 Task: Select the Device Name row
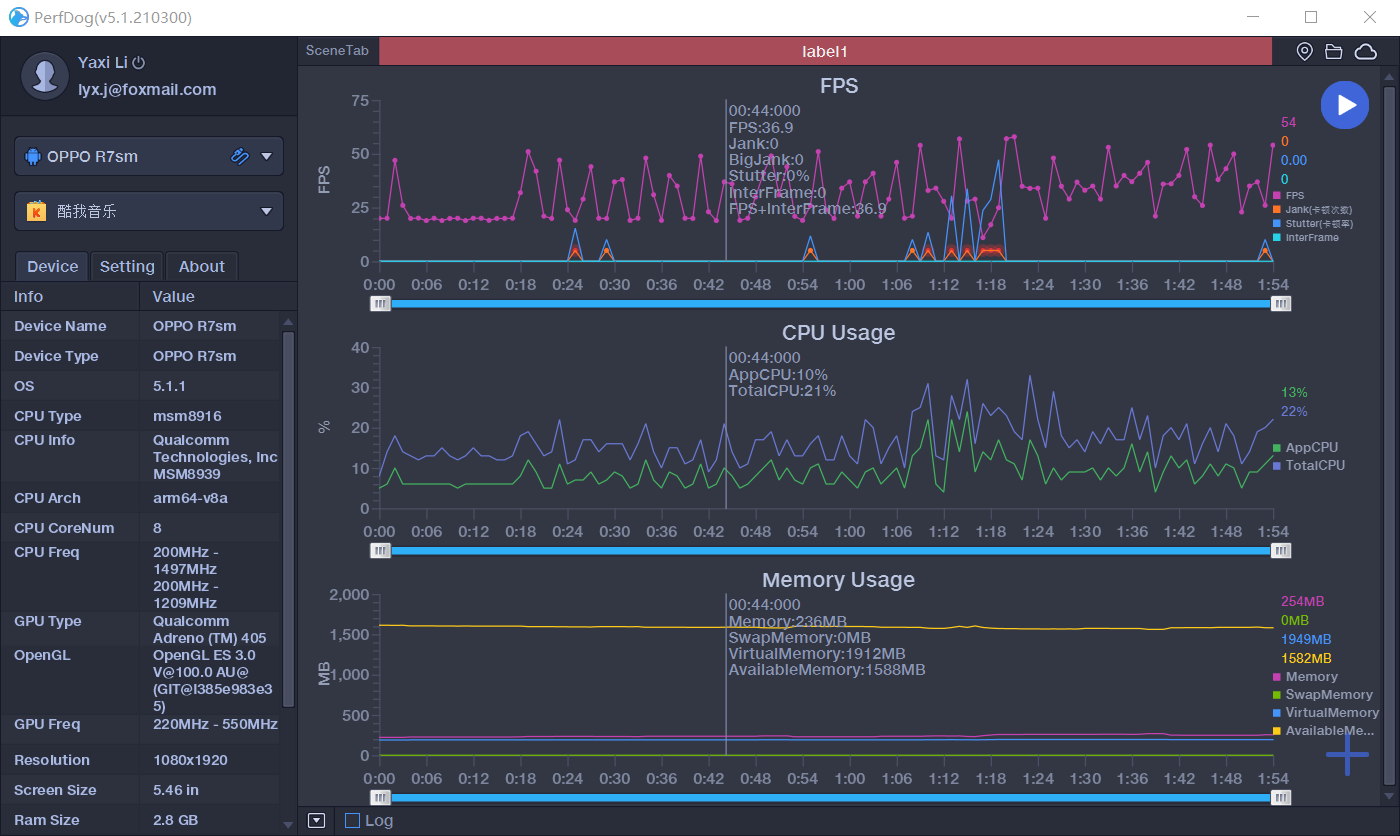140,326
